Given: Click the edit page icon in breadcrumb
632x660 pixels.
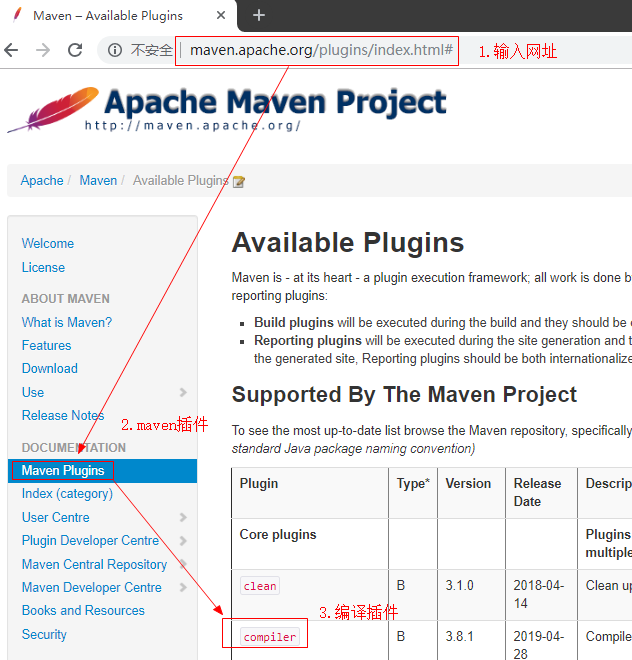Looking at the screenshot, I should pos(239,182).
